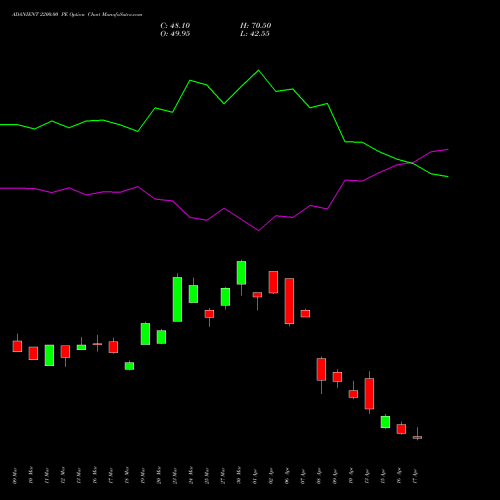
Task: Click the 11 Mar date label
Action: (x=47, y=476)
